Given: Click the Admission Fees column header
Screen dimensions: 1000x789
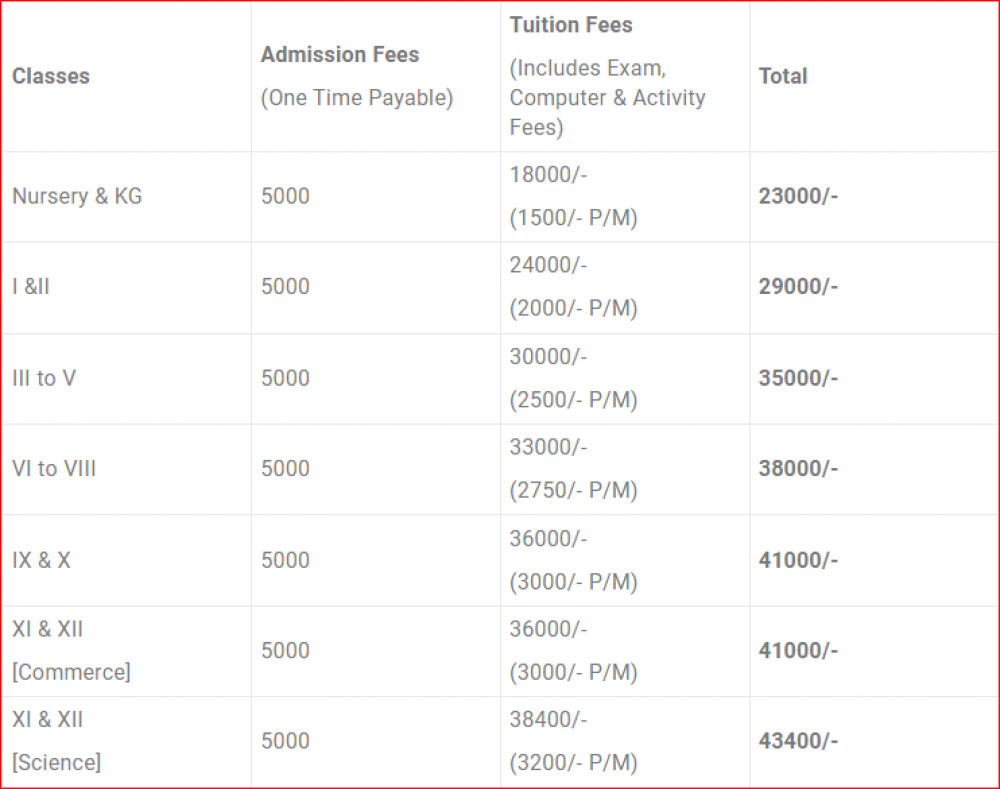Looking at the screenshot, I should (x=340, y=55).
